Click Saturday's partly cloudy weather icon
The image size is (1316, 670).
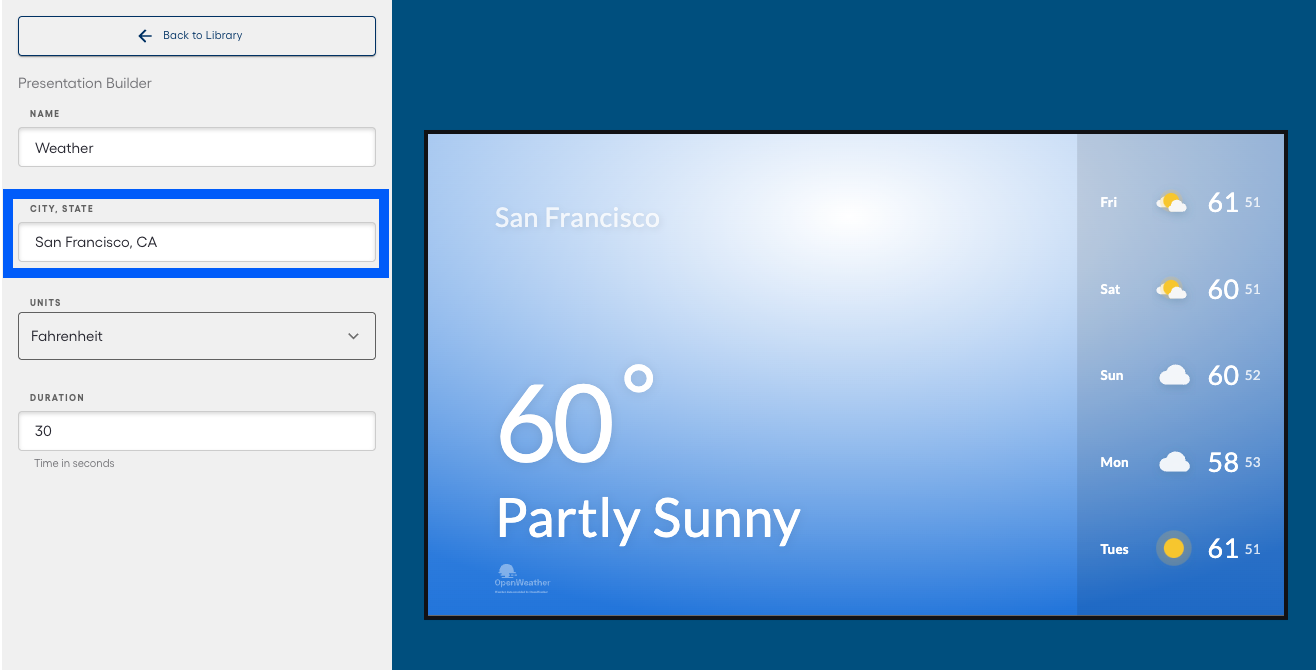(x=1171, y=289)
